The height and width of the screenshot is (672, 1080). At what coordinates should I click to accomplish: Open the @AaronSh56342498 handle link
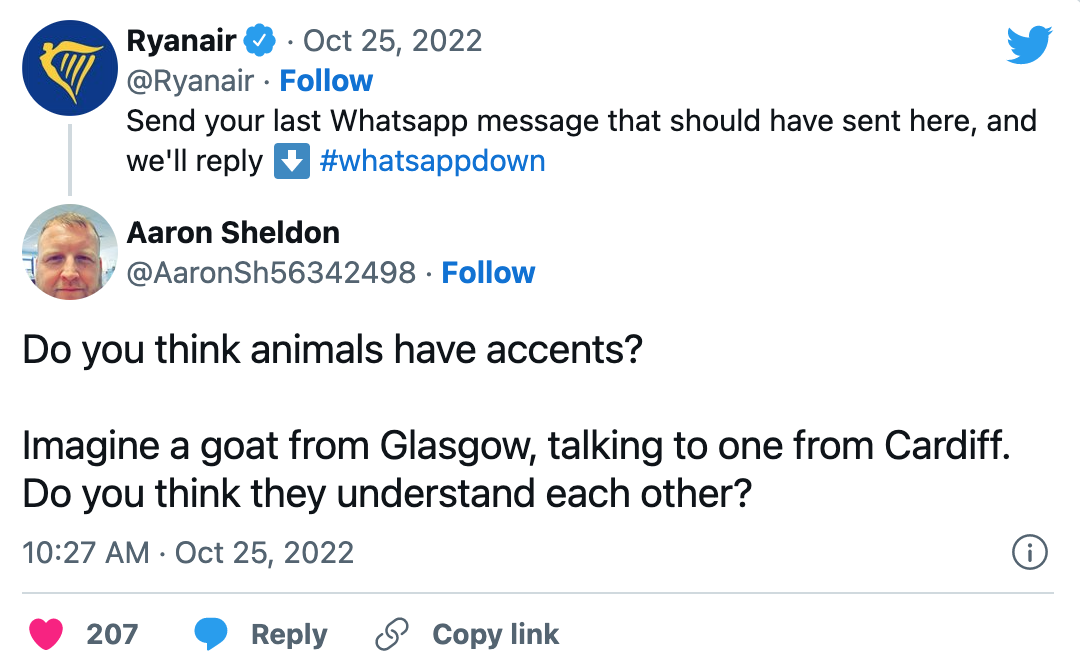pos(270,273)
